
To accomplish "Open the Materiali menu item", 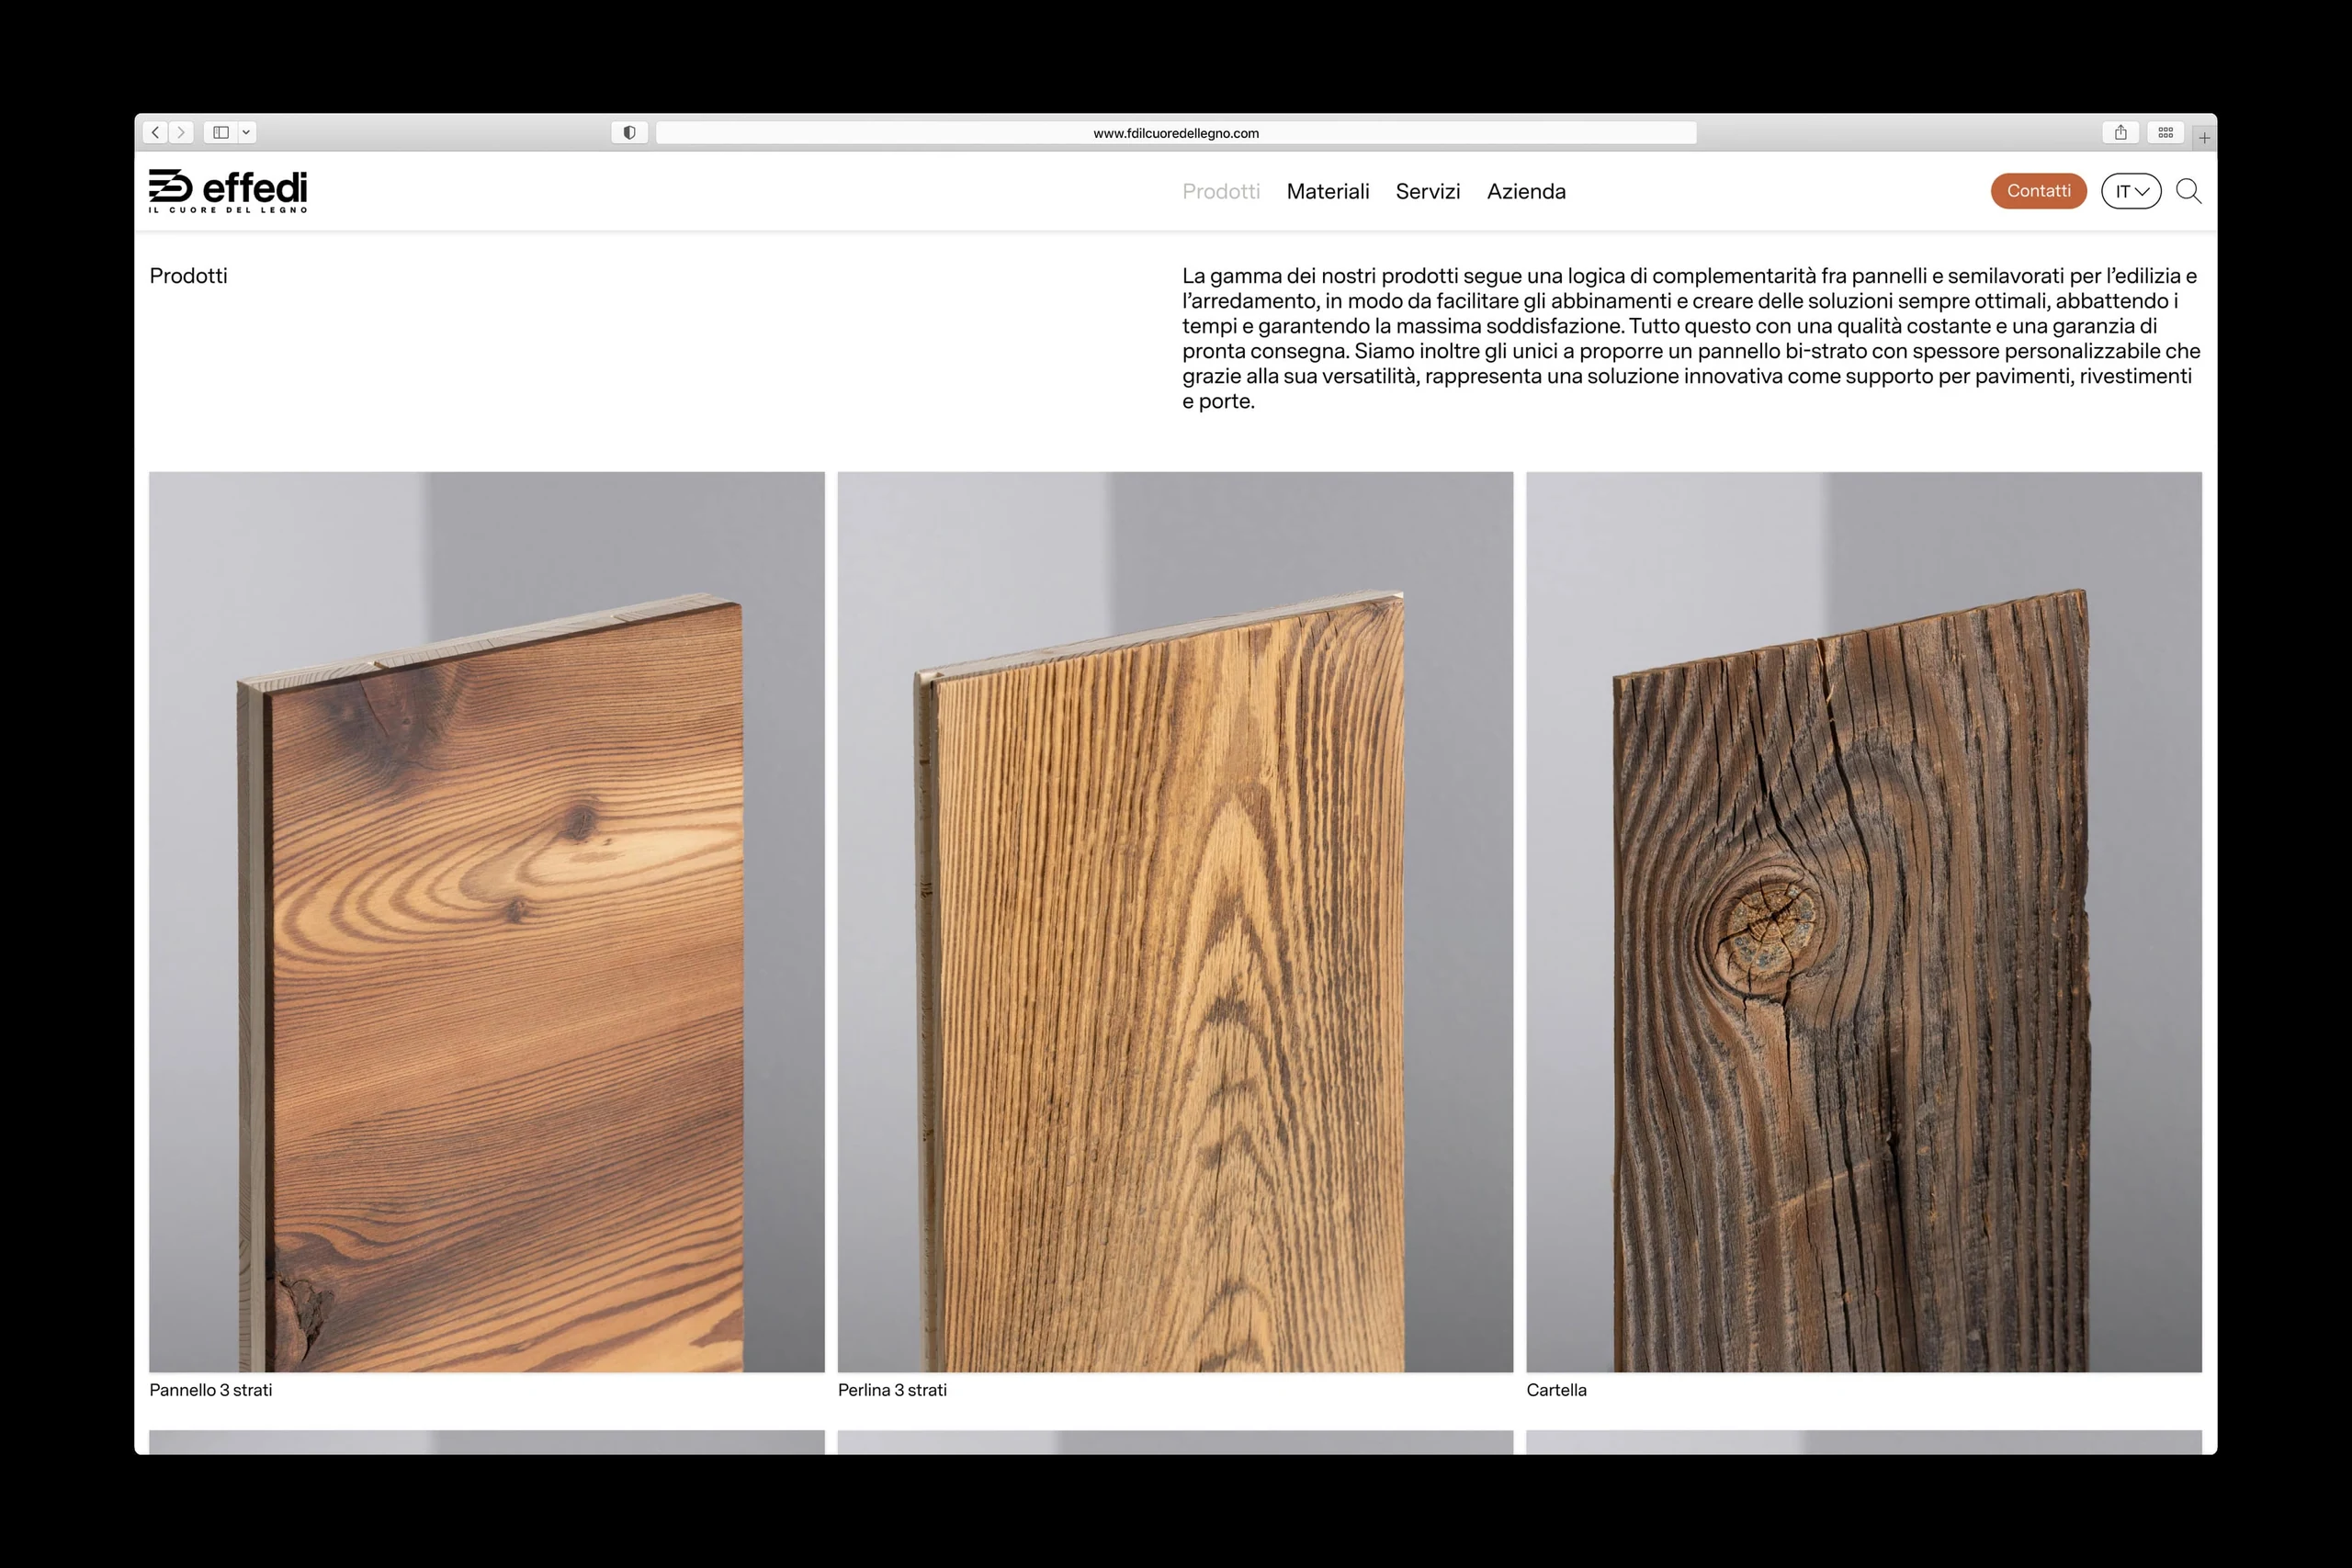I will coord(1328,191).
